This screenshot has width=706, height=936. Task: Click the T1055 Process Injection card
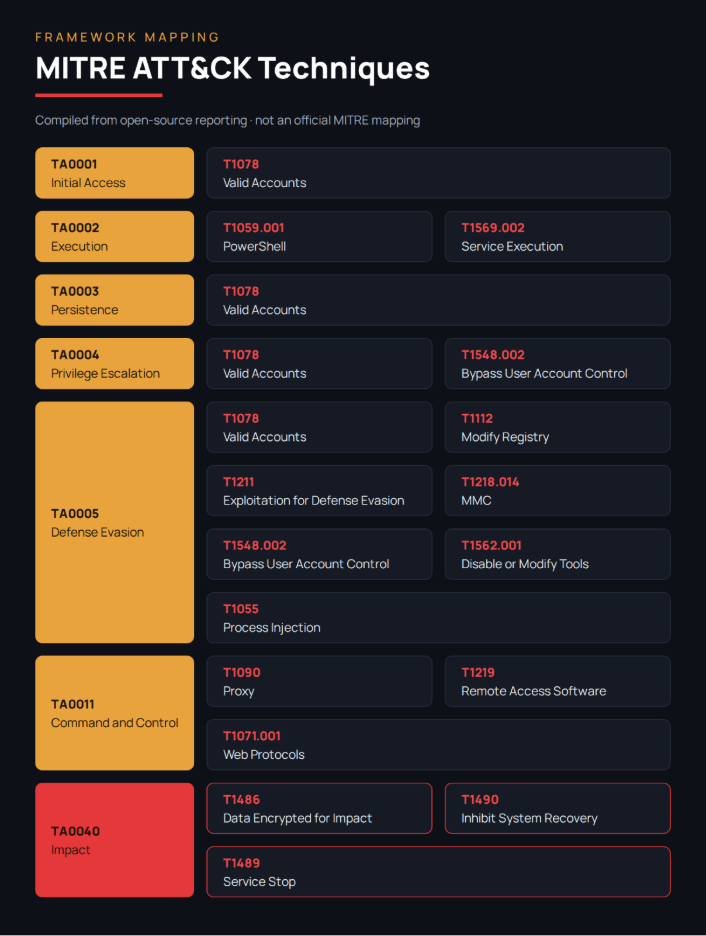coord(439,618)
